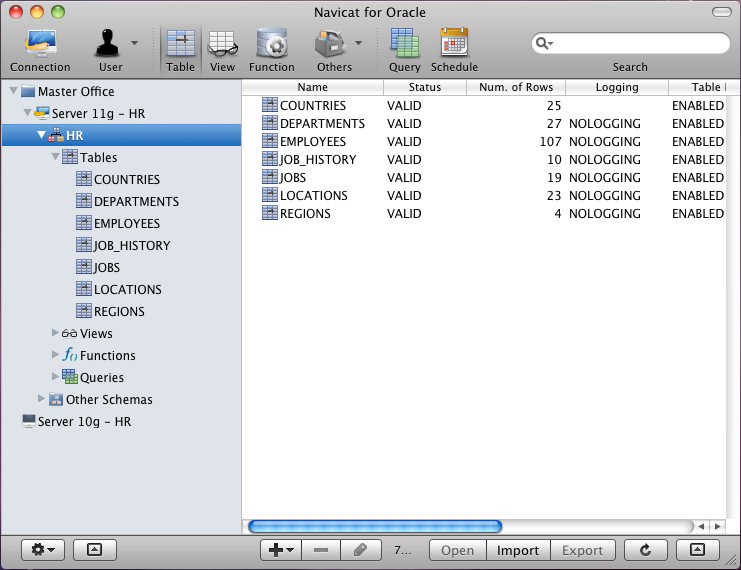Screen dimensions: 741x570
Task: Sort by the Logging column header
Action: click(617, 87)
